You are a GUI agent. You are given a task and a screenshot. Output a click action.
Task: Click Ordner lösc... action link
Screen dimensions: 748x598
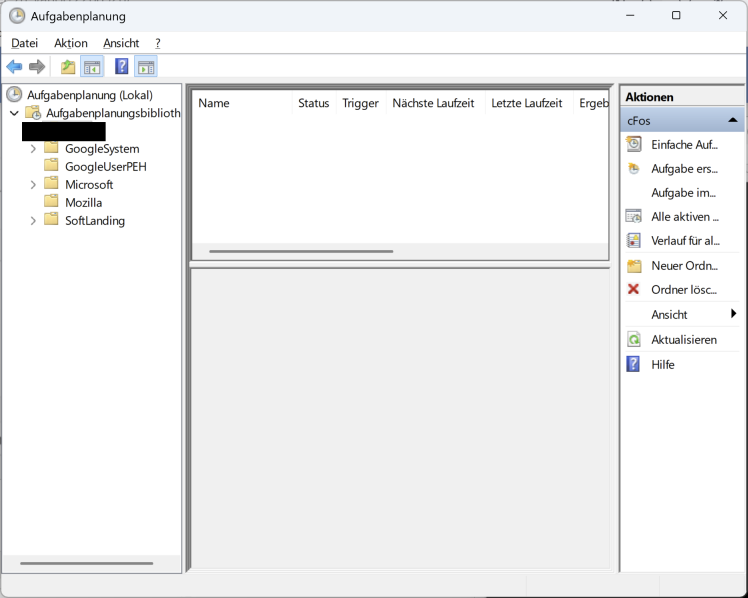(684, 289)
